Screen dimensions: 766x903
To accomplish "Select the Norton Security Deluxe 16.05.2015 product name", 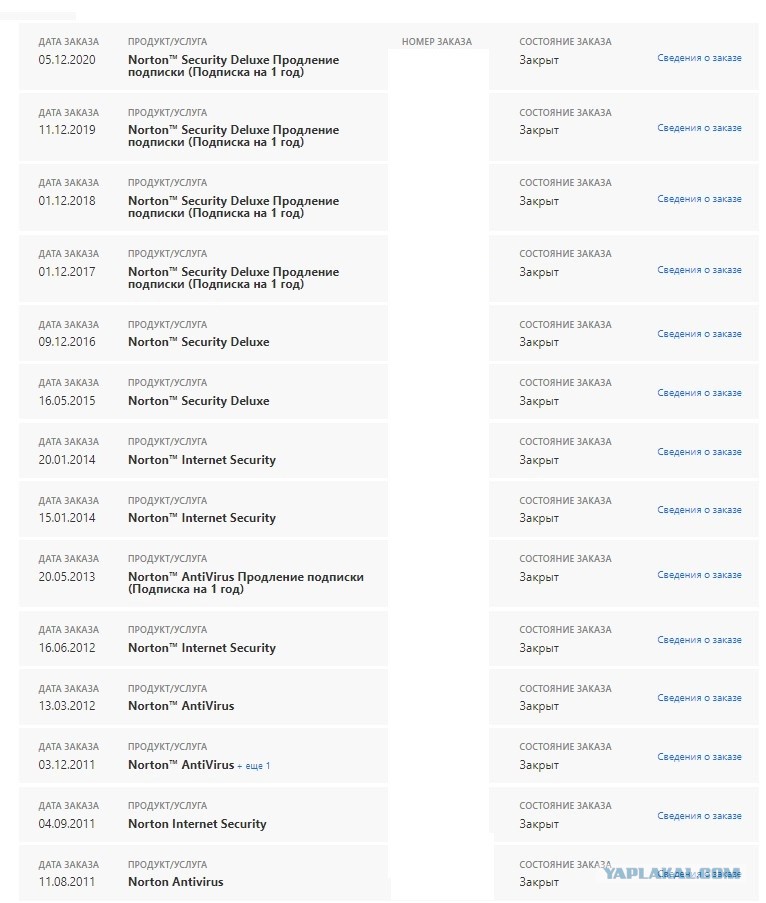I will tap(199, 401).
